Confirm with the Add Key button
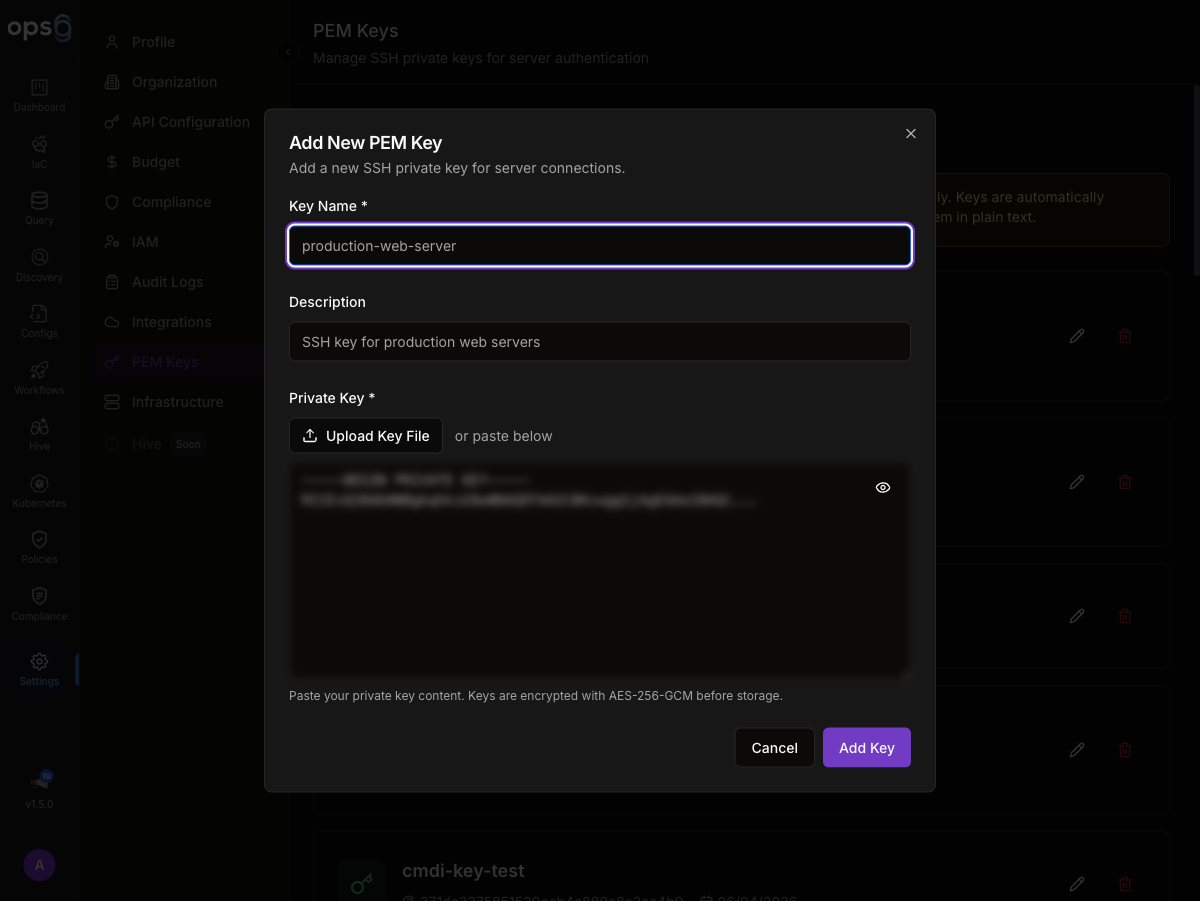1200x901 pixels. click(x=866, y=747)
